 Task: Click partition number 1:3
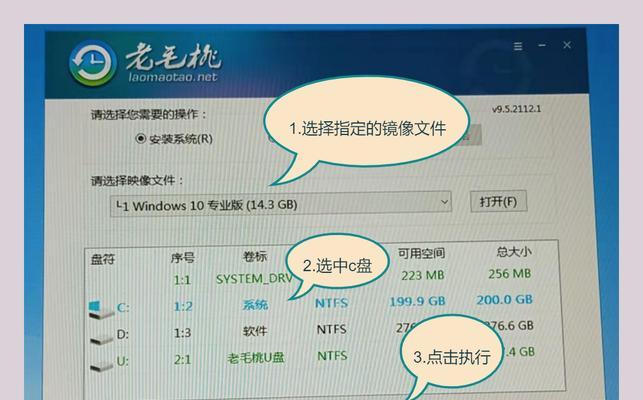click(182, 333)
